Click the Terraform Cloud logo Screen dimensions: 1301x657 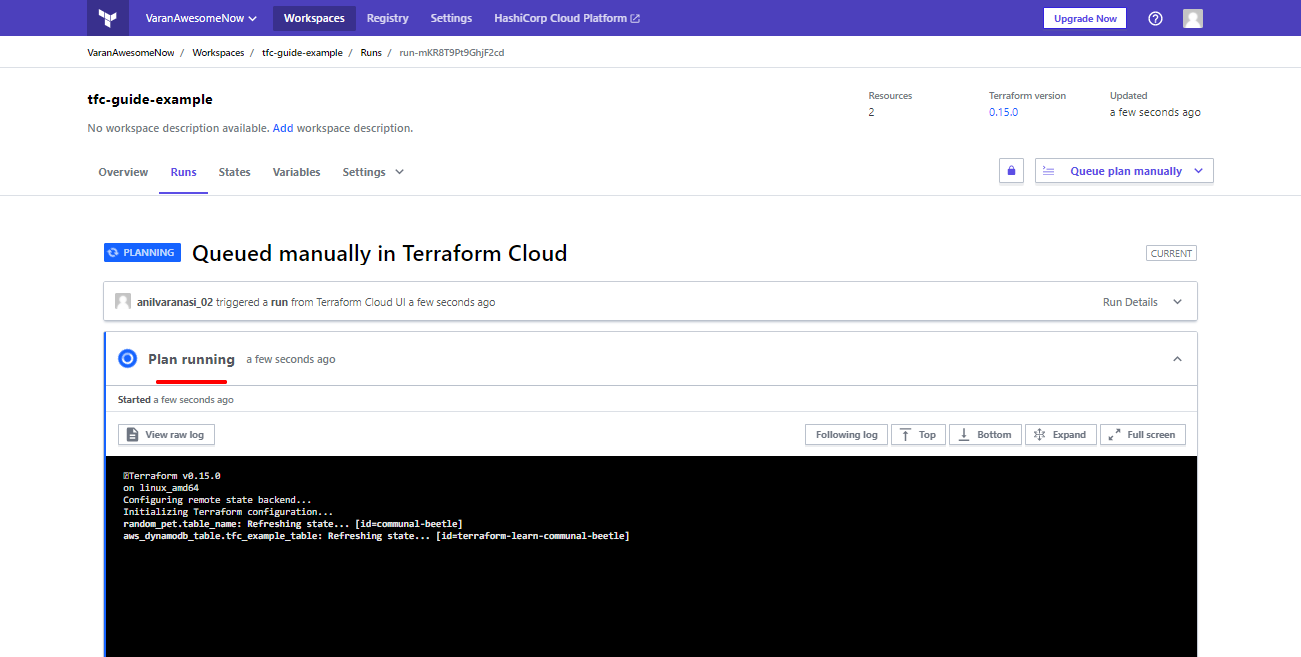coord(108,17)
